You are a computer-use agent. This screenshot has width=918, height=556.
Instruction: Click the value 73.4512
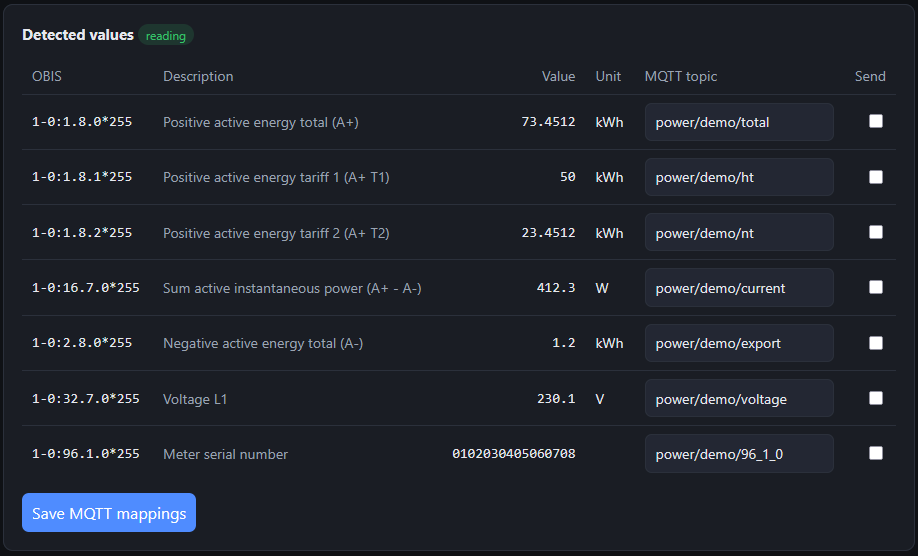(x=548, y=122)
